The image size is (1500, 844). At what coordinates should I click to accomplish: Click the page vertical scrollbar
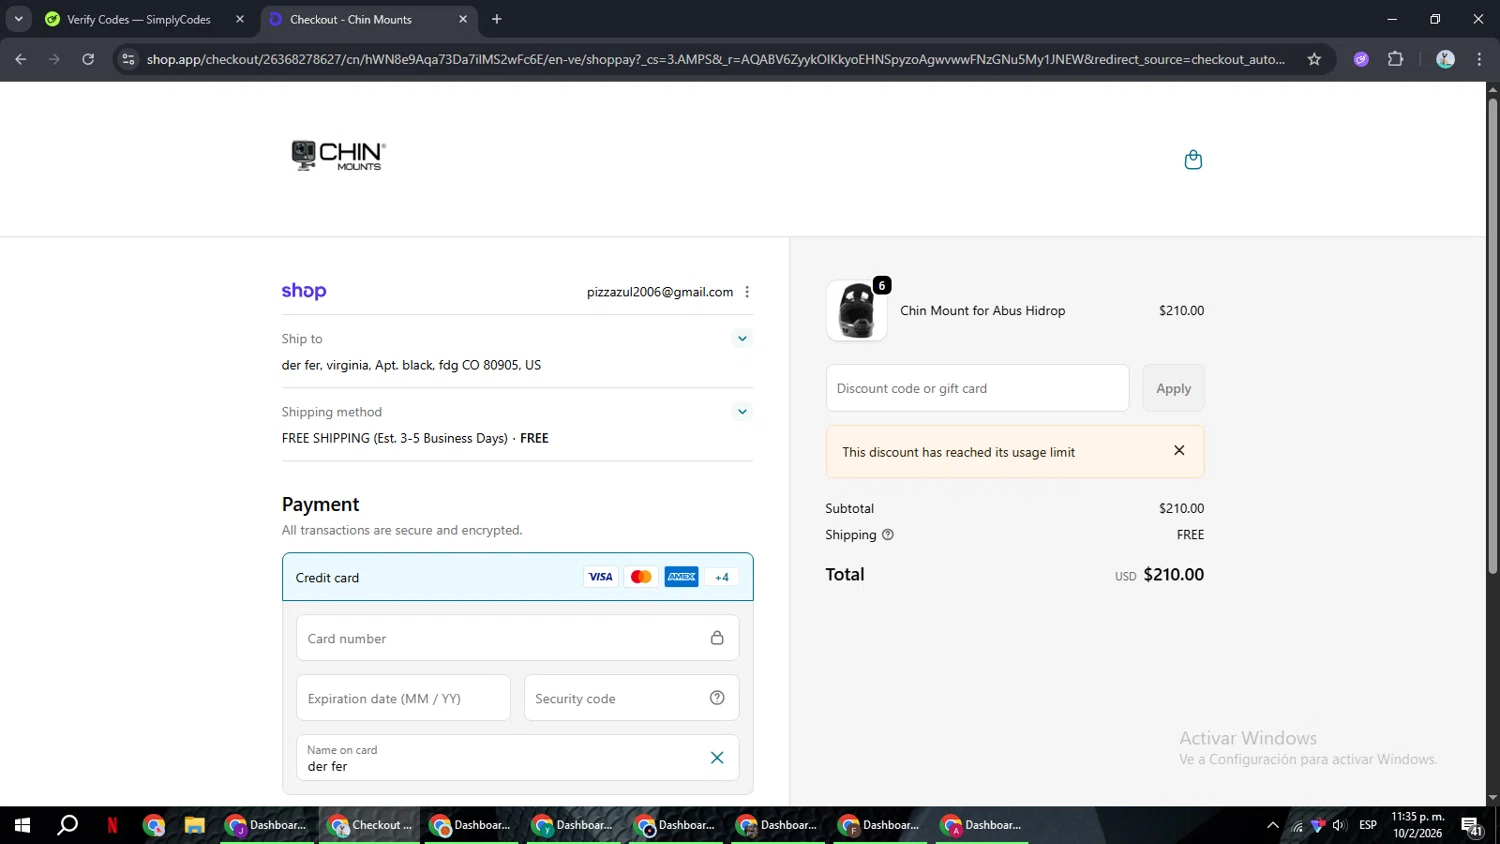[x=1492, y=336]
